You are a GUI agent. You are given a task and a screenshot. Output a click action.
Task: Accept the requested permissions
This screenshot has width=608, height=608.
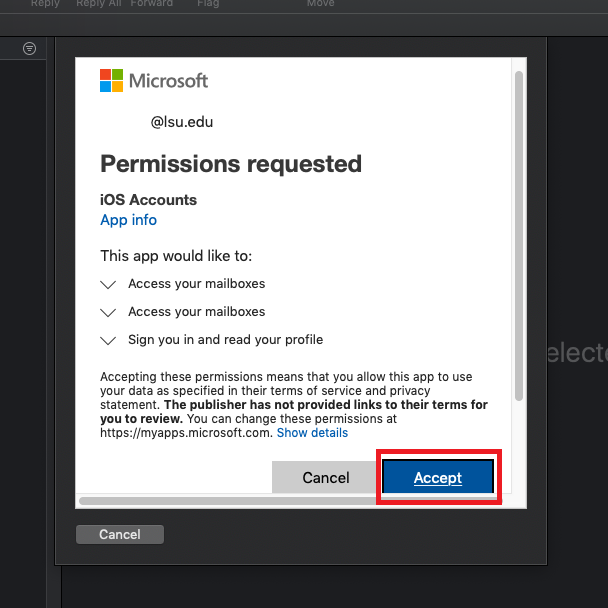(x=438, y=477)
